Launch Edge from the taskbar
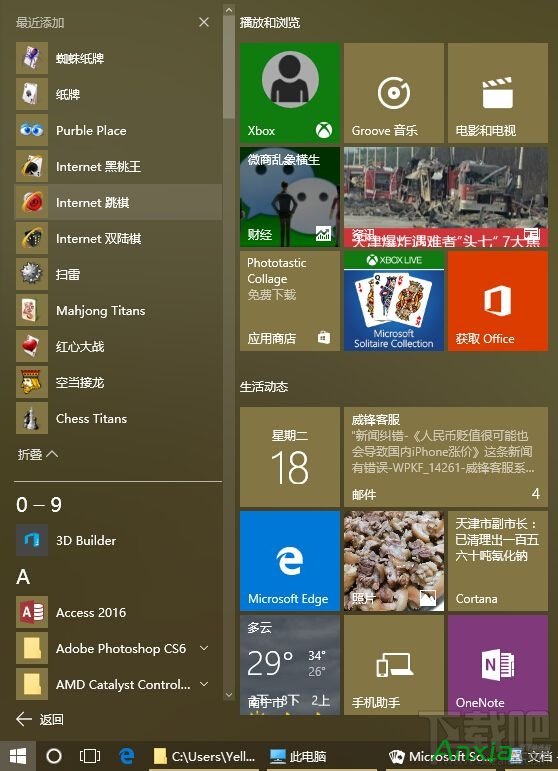This screenshot has width=558, height=771. click(x=126, y=756)
